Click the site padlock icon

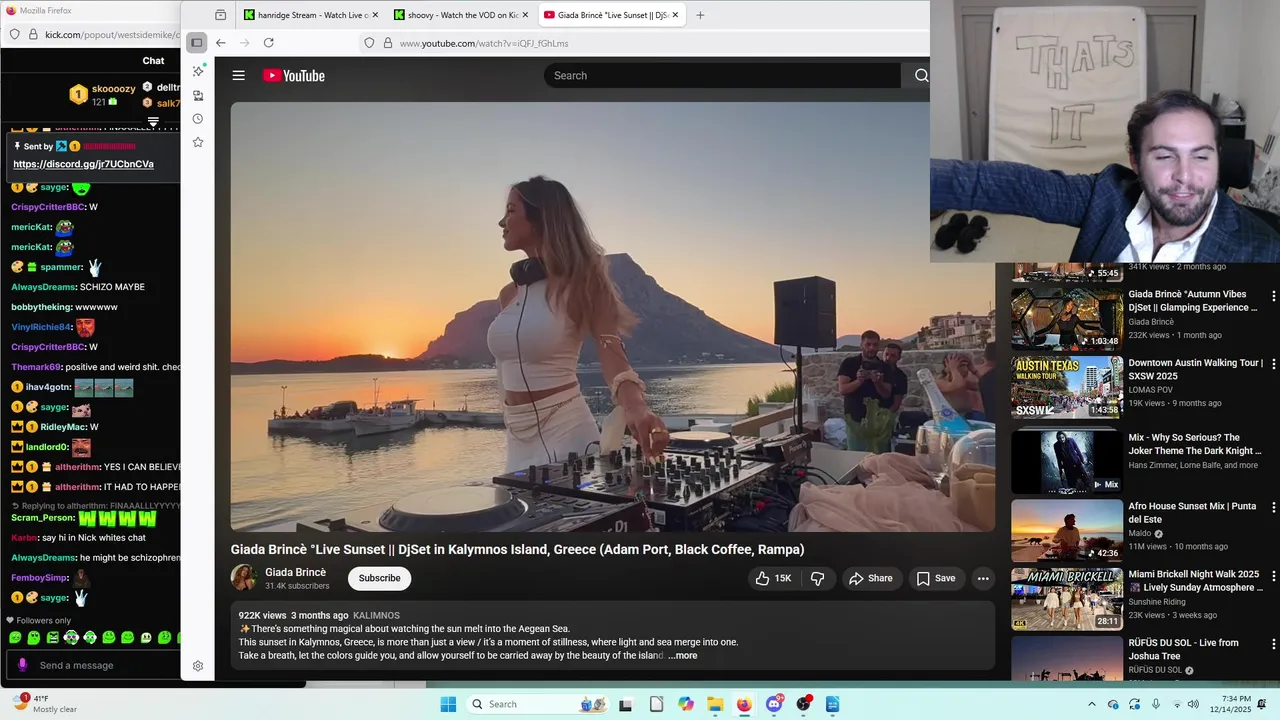tap(387, 43)
